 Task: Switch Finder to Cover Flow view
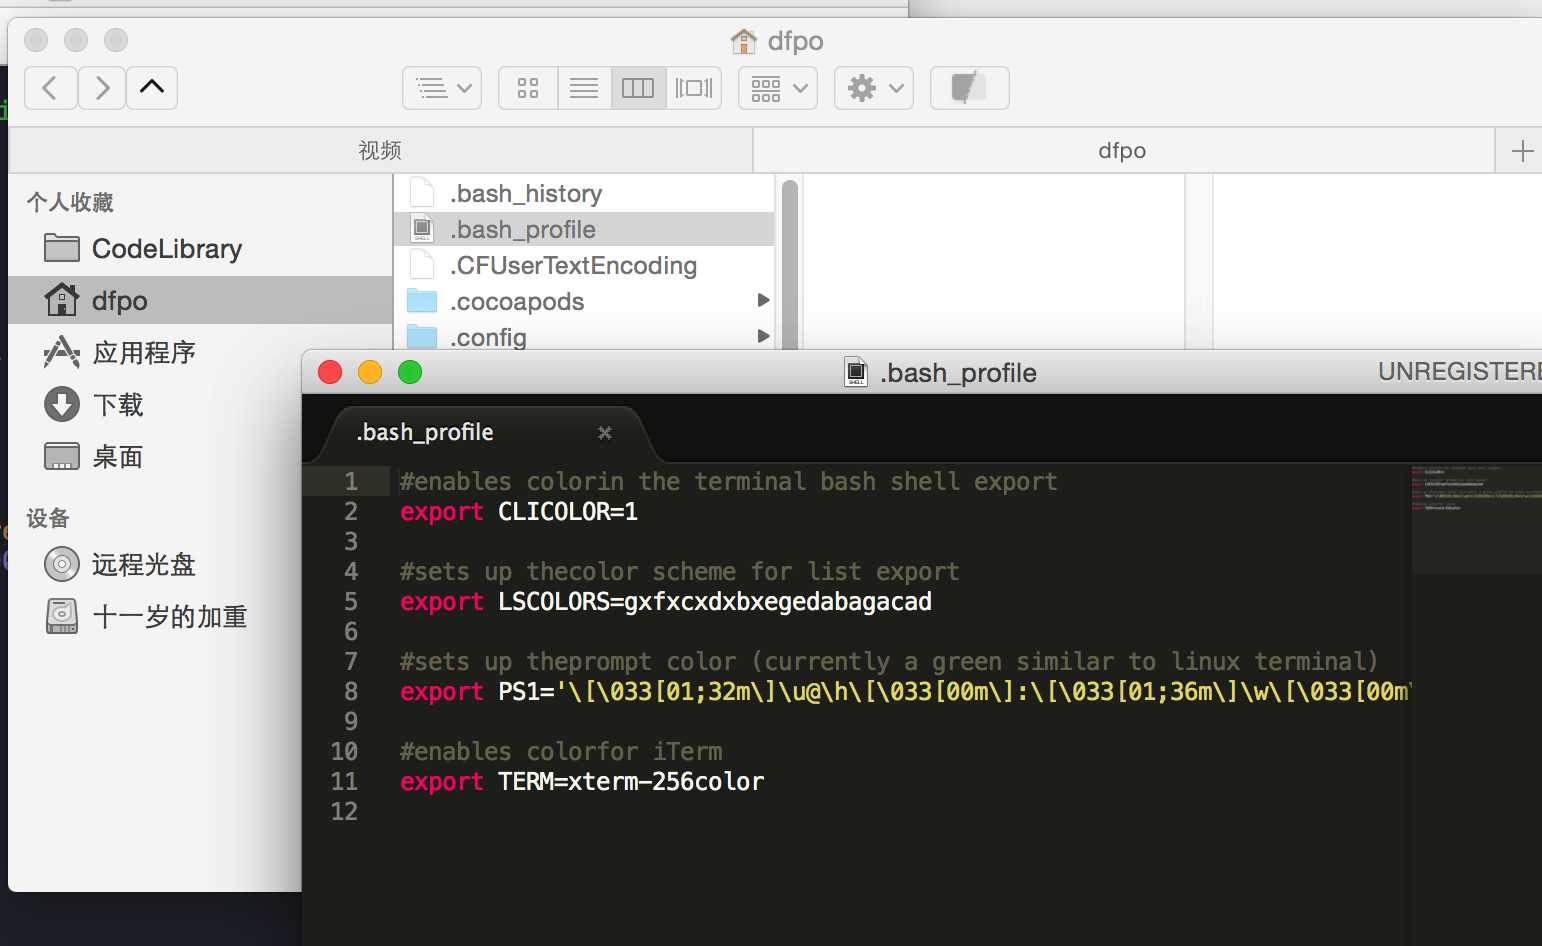click(694, 88)
